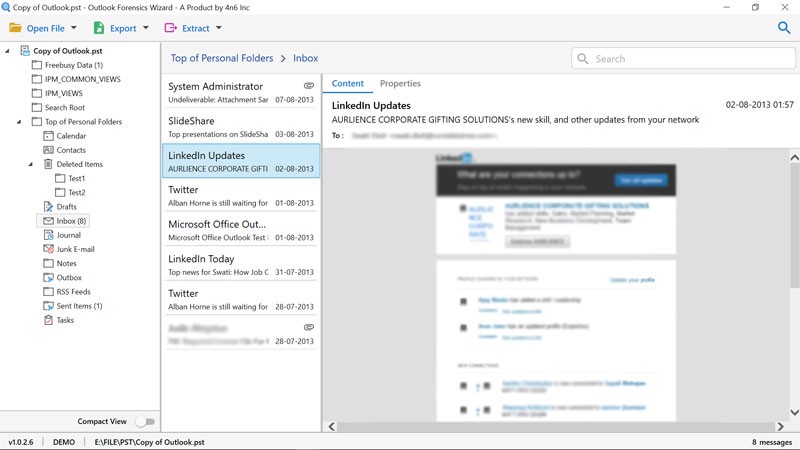
Task: Collapse the Copy of Outlook.pst tree node
Action: click(7, 51)
